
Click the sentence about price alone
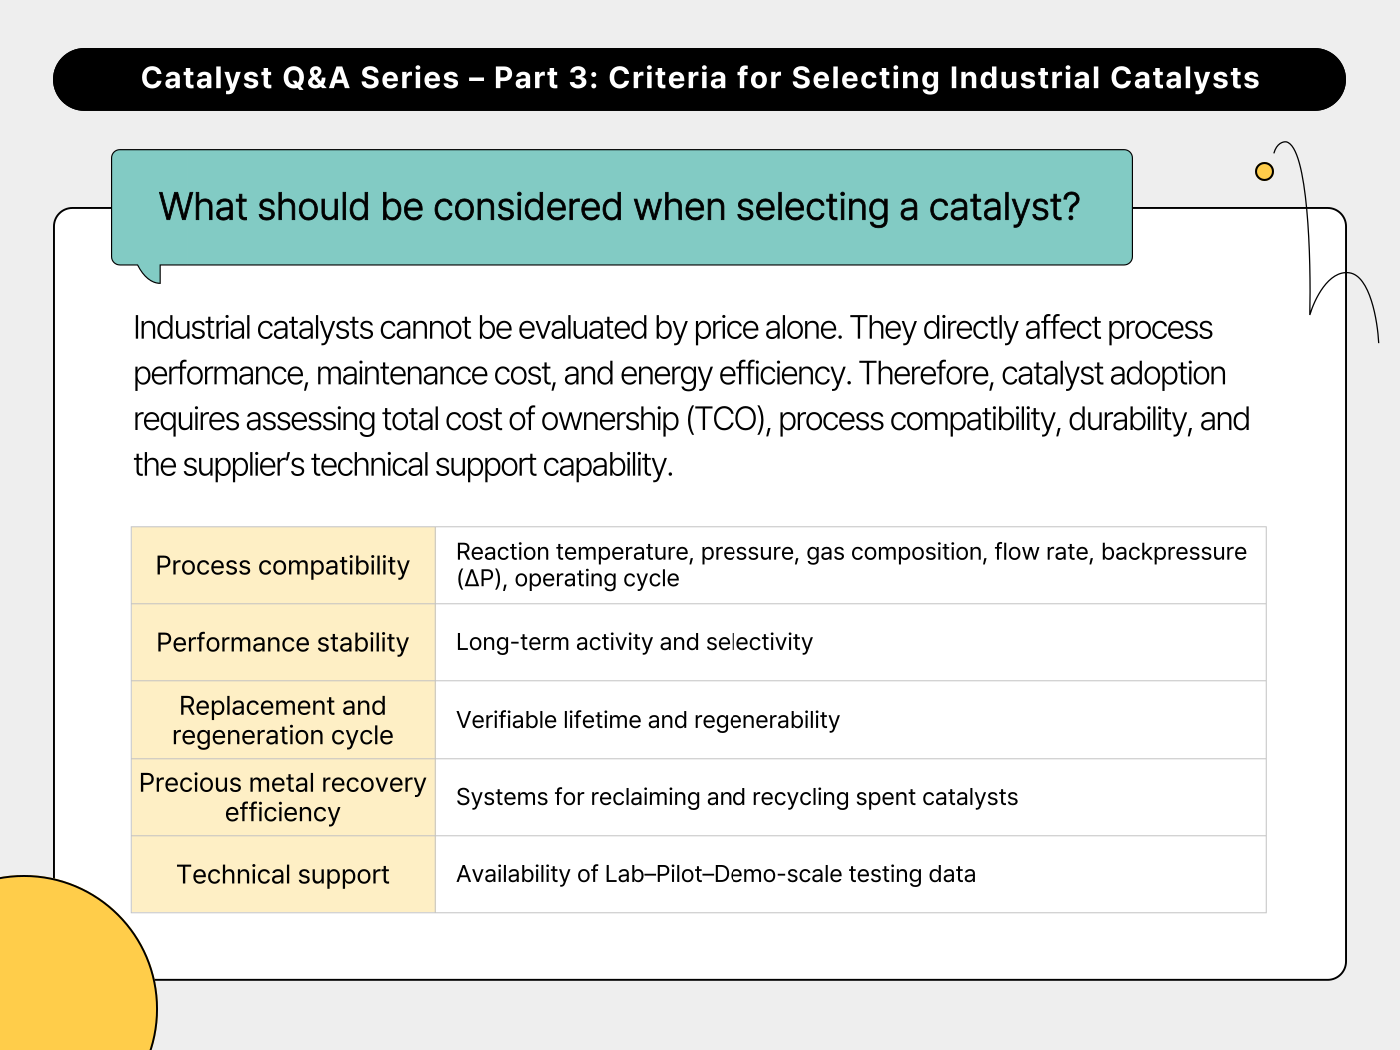click(x=490, y=328)
